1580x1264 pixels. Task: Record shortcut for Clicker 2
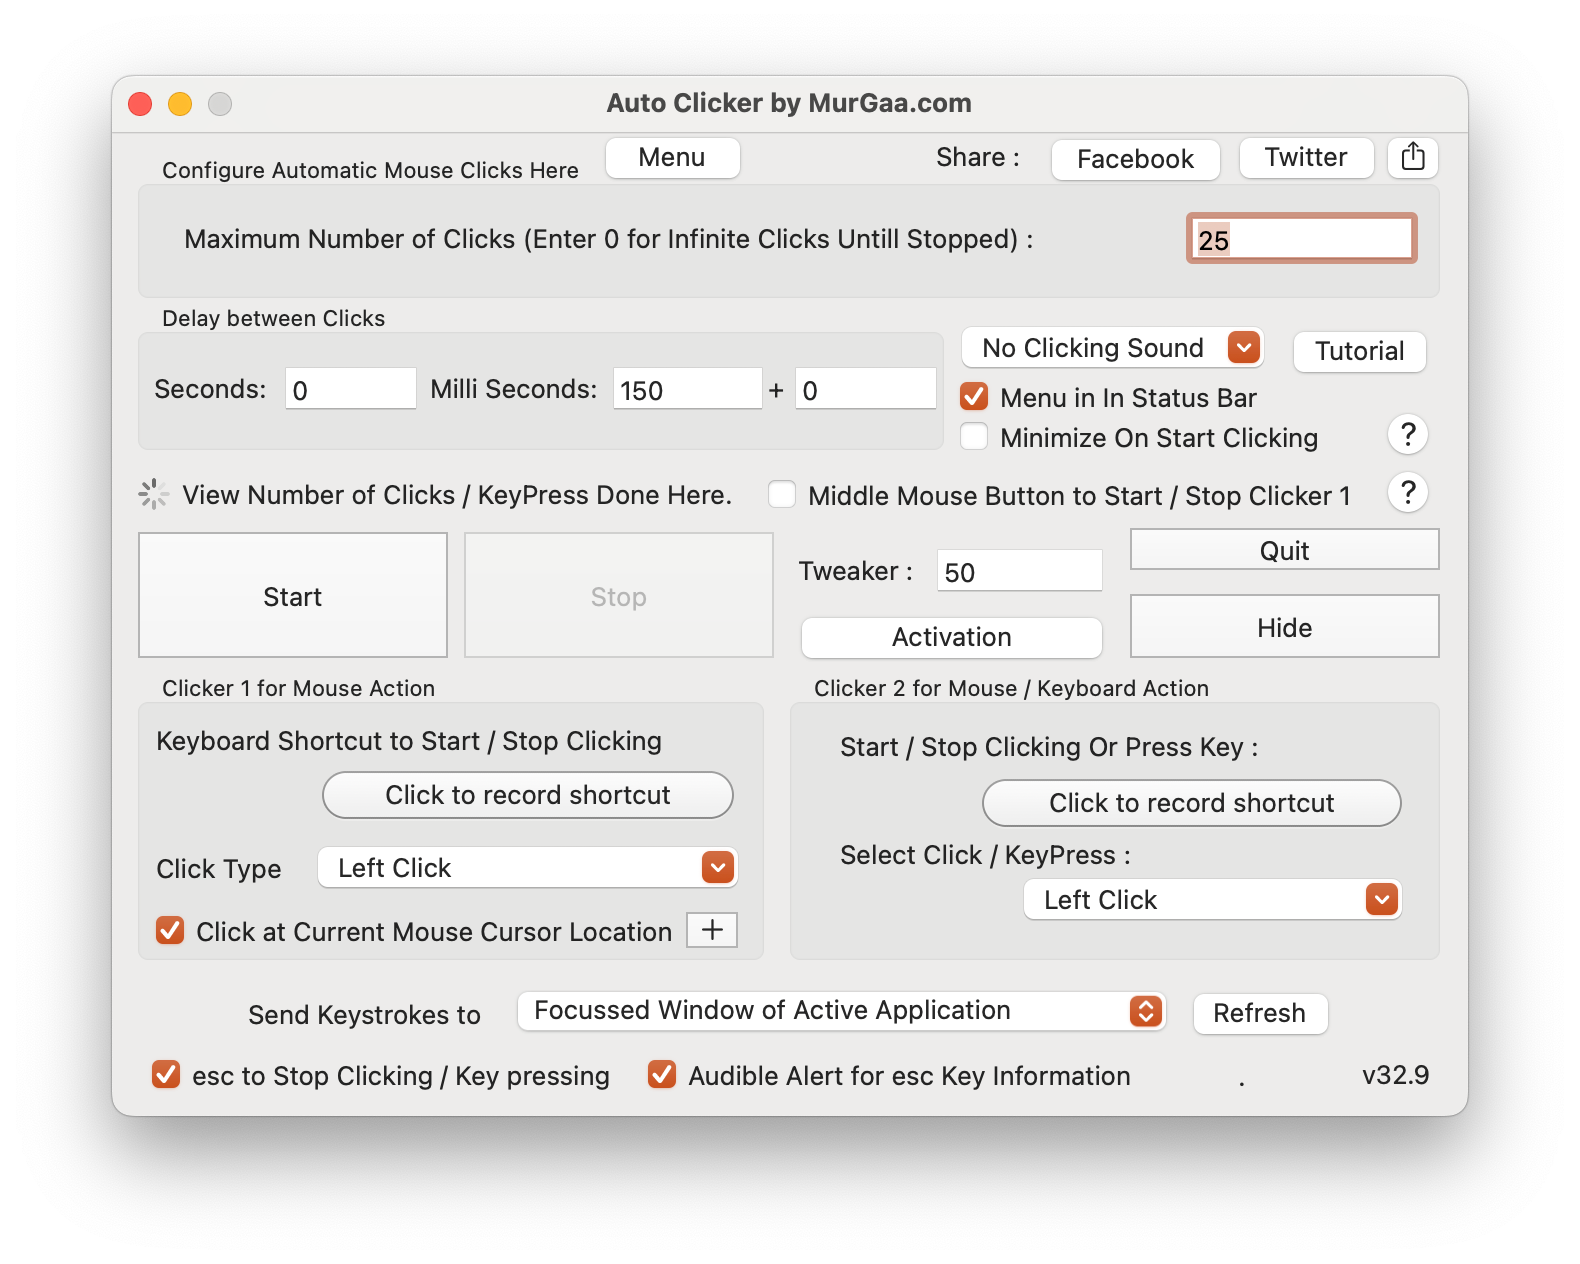pos(1192,803)
